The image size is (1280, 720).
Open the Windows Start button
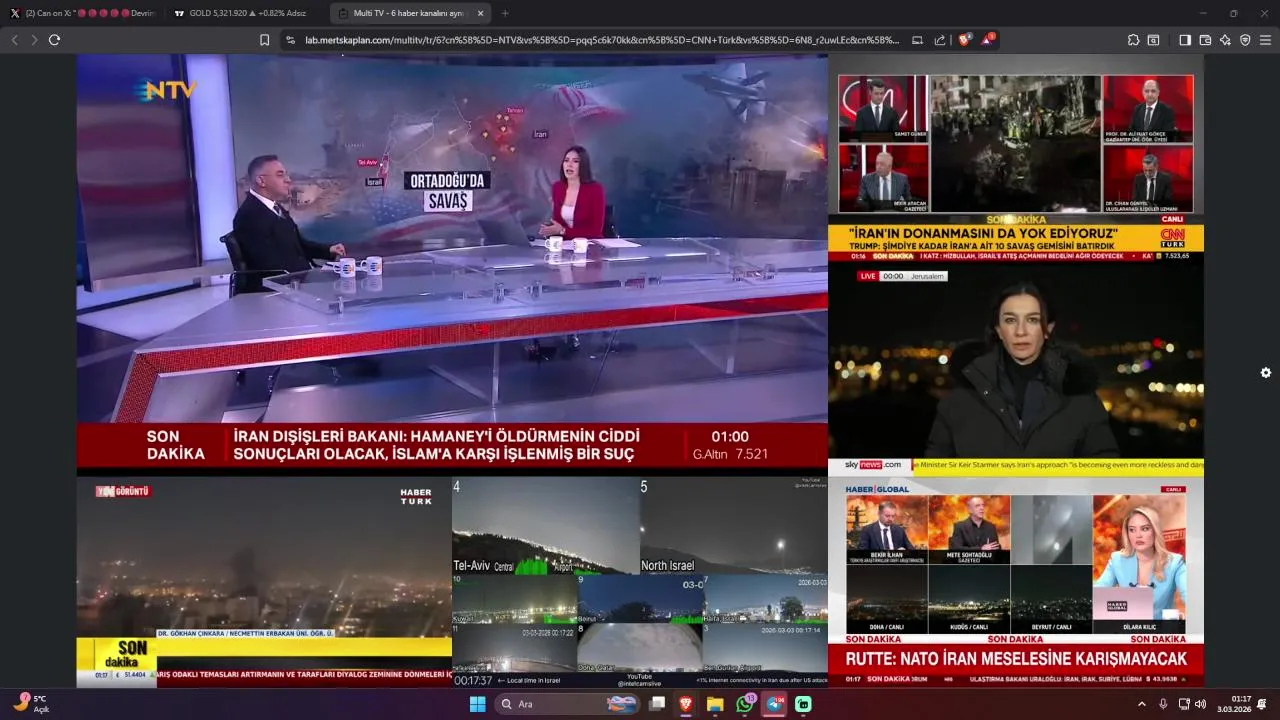(478, 704)
